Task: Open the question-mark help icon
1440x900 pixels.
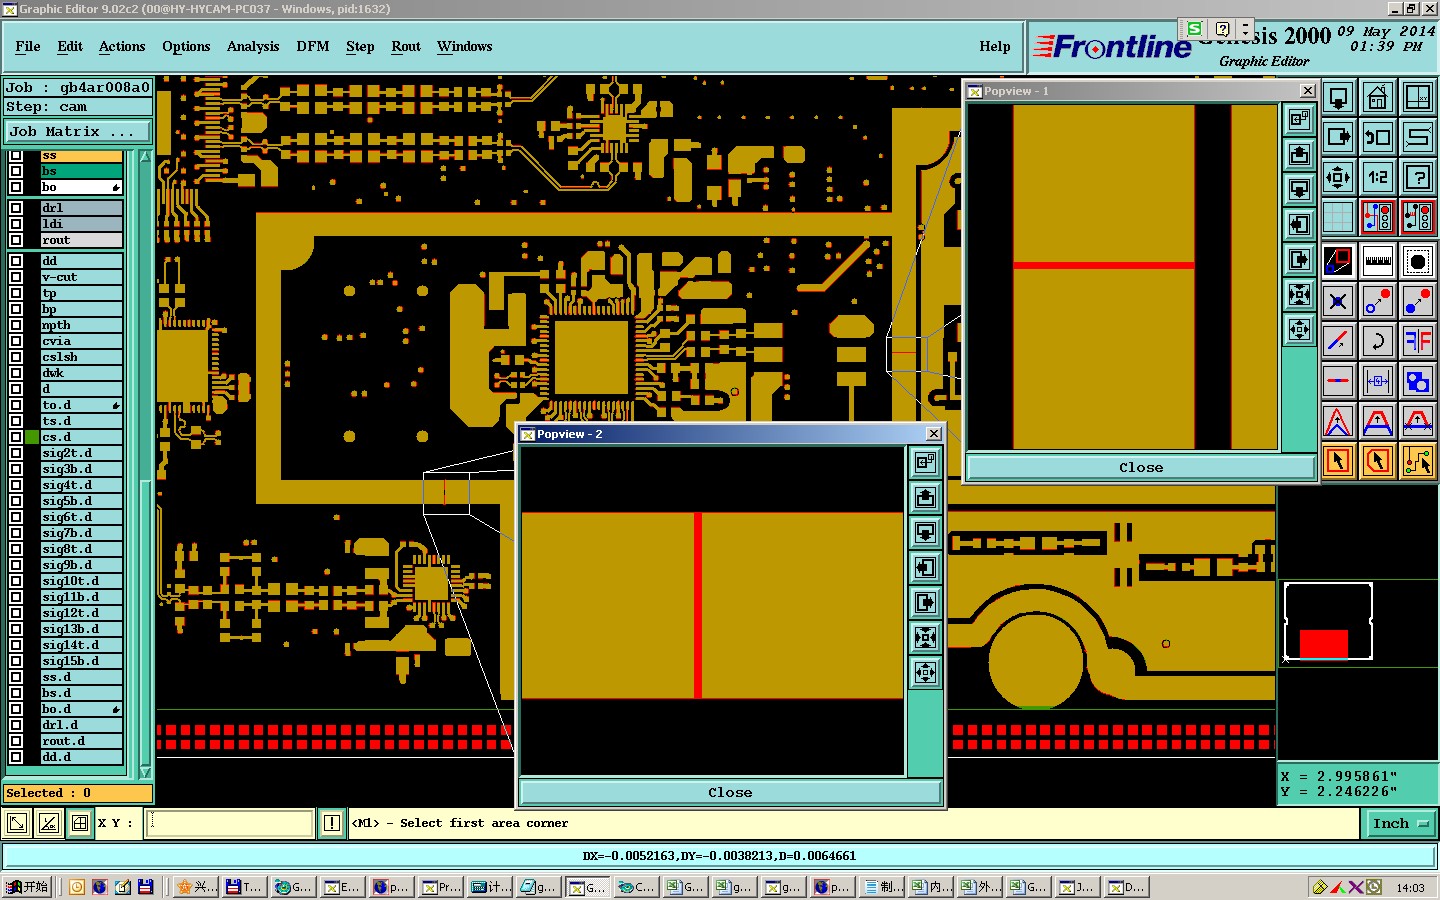Action: [x=1418, y=177]
